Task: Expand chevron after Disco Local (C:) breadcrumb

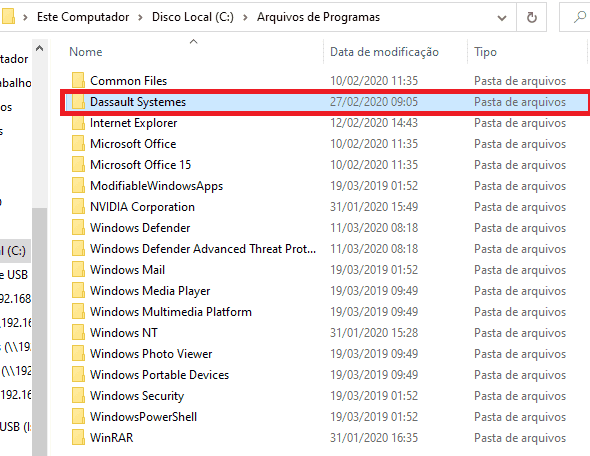Action: tap(245, 18)
